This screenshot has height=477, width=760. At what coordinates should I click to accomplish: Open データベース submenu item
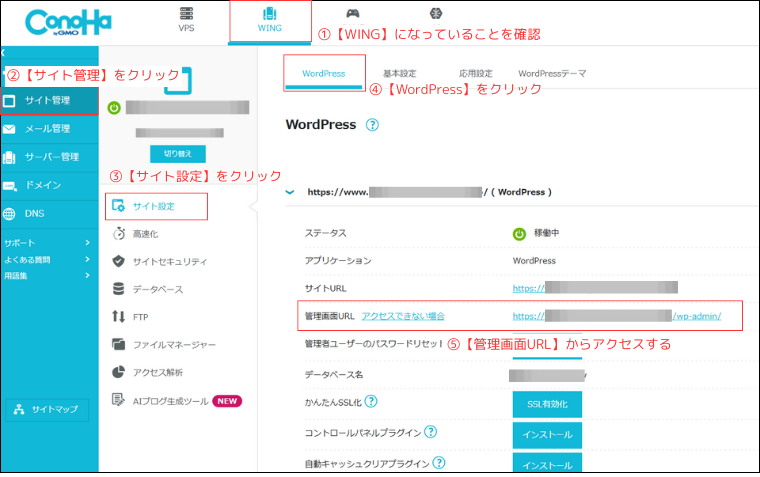pyautogui.click(x=158, y=289)
